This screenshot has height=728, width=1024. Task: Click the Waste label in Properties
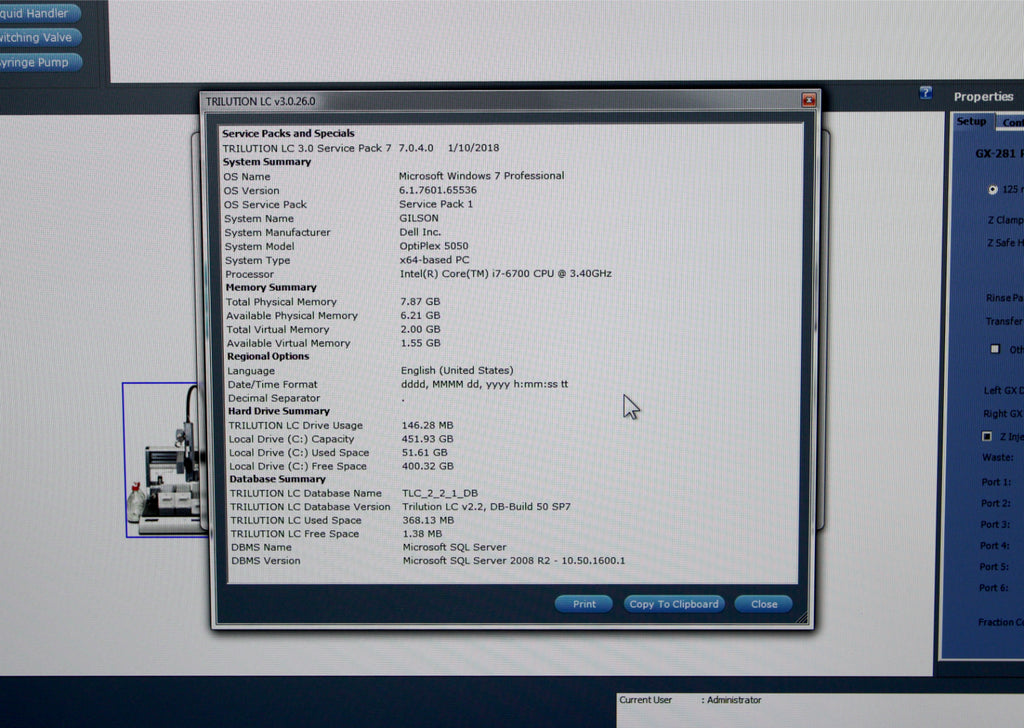tap(997, 458)
